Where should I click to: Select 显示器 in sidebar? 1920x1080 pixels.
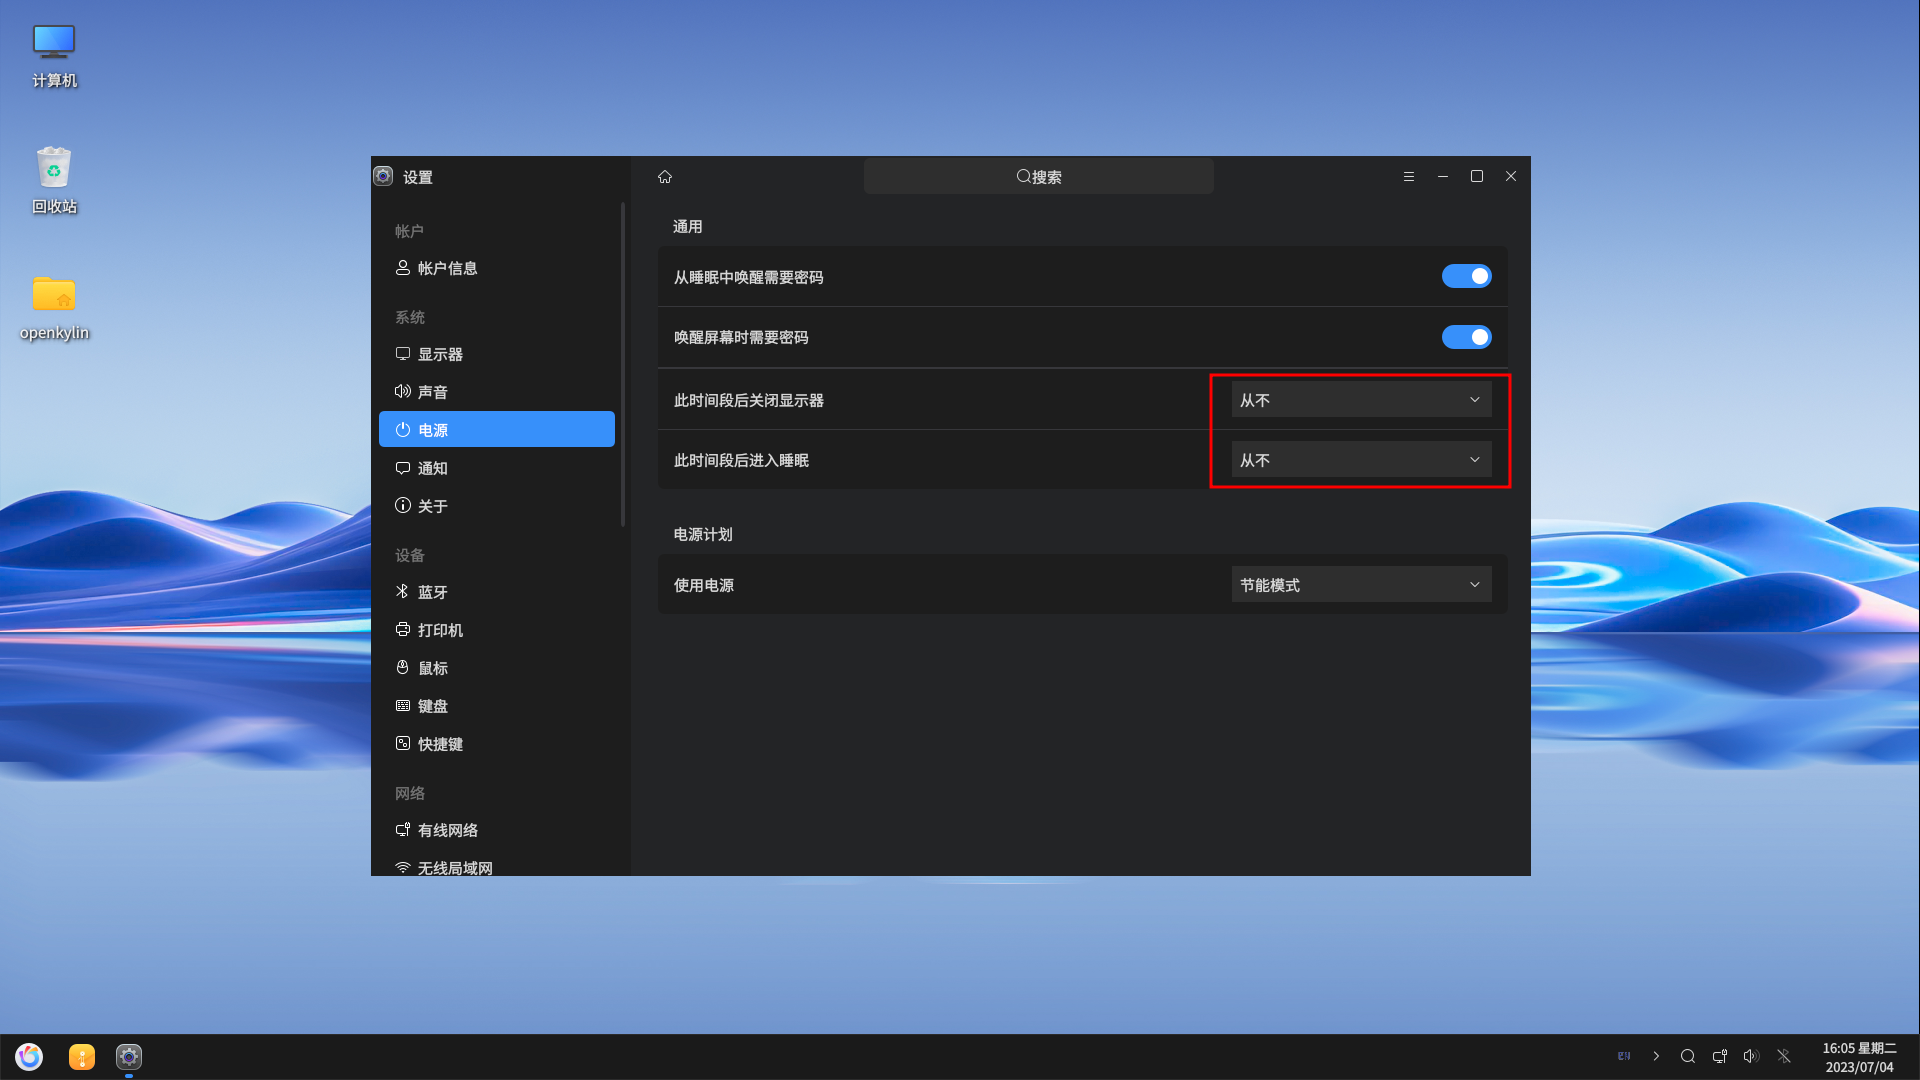click(497, 354)
